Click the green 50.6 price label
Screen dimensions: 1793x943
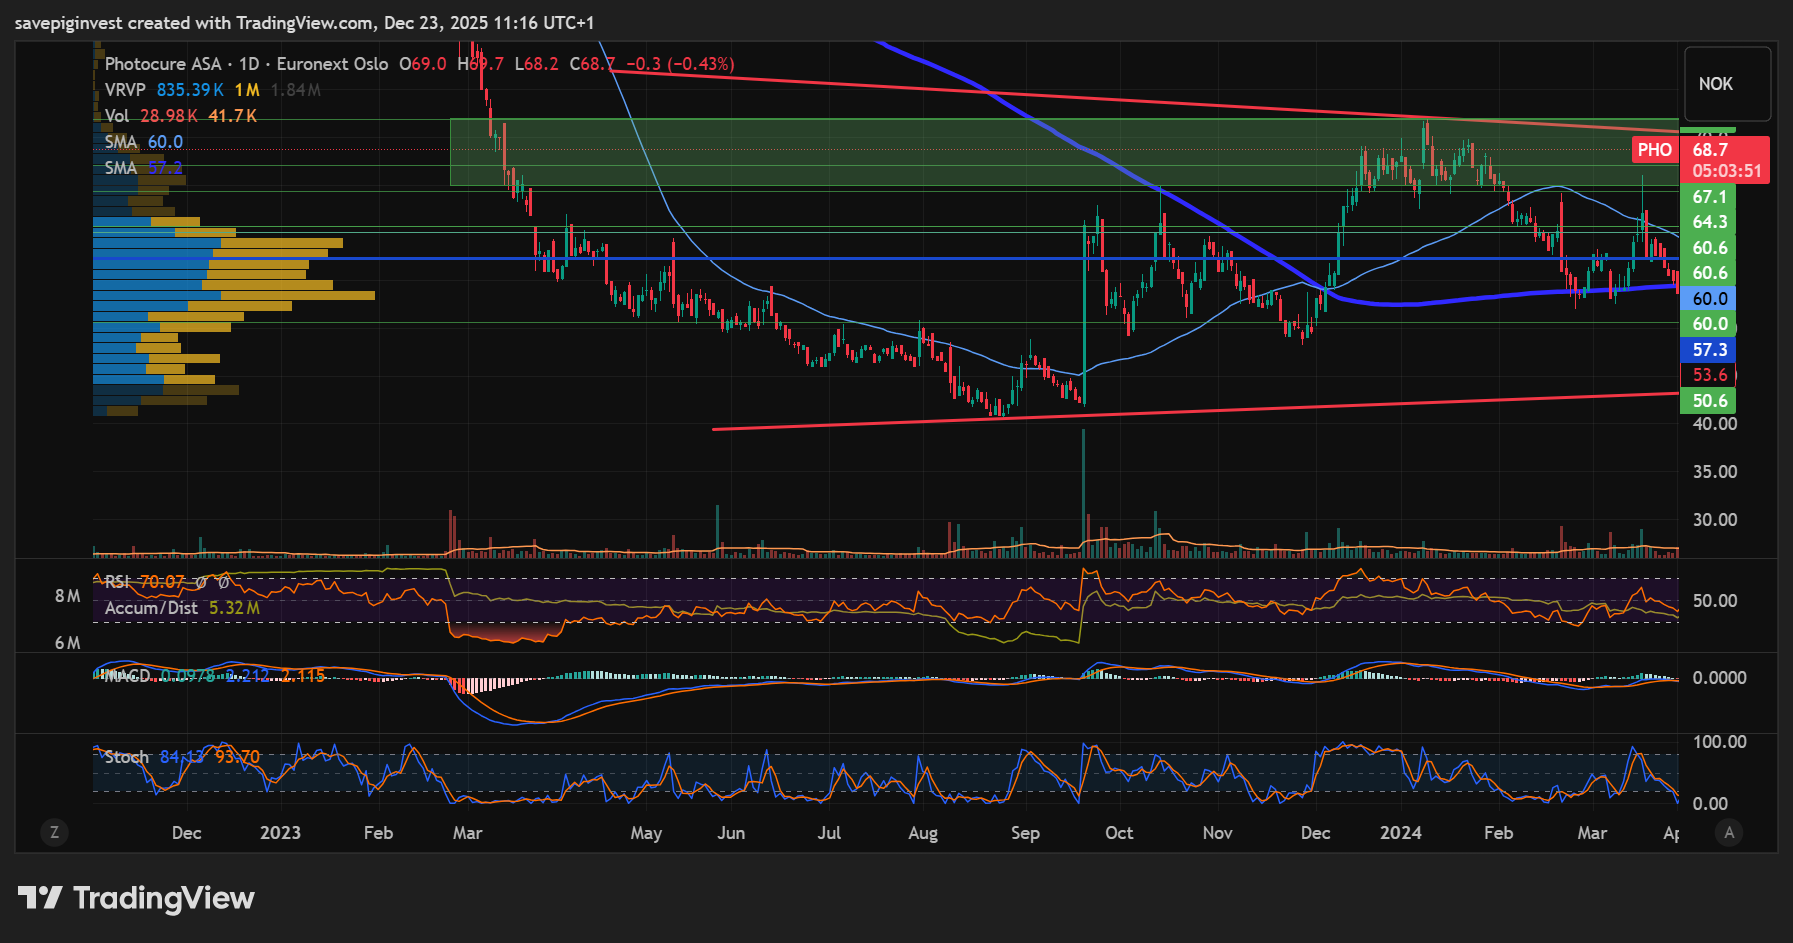pyautogui.click(x=1709, y=401)
